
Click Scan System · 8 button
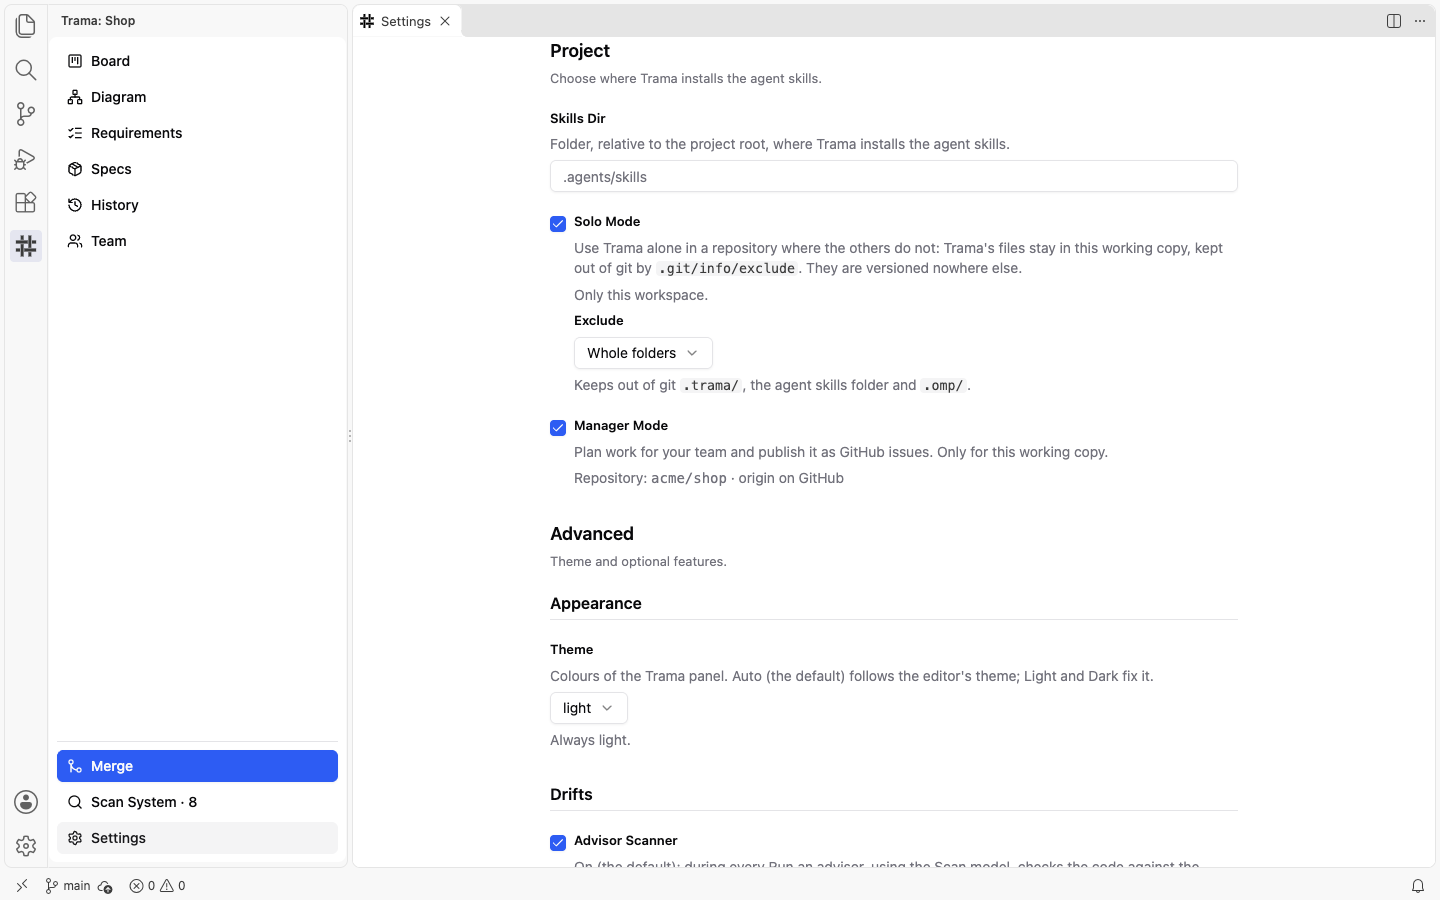(x=197, y=802)
